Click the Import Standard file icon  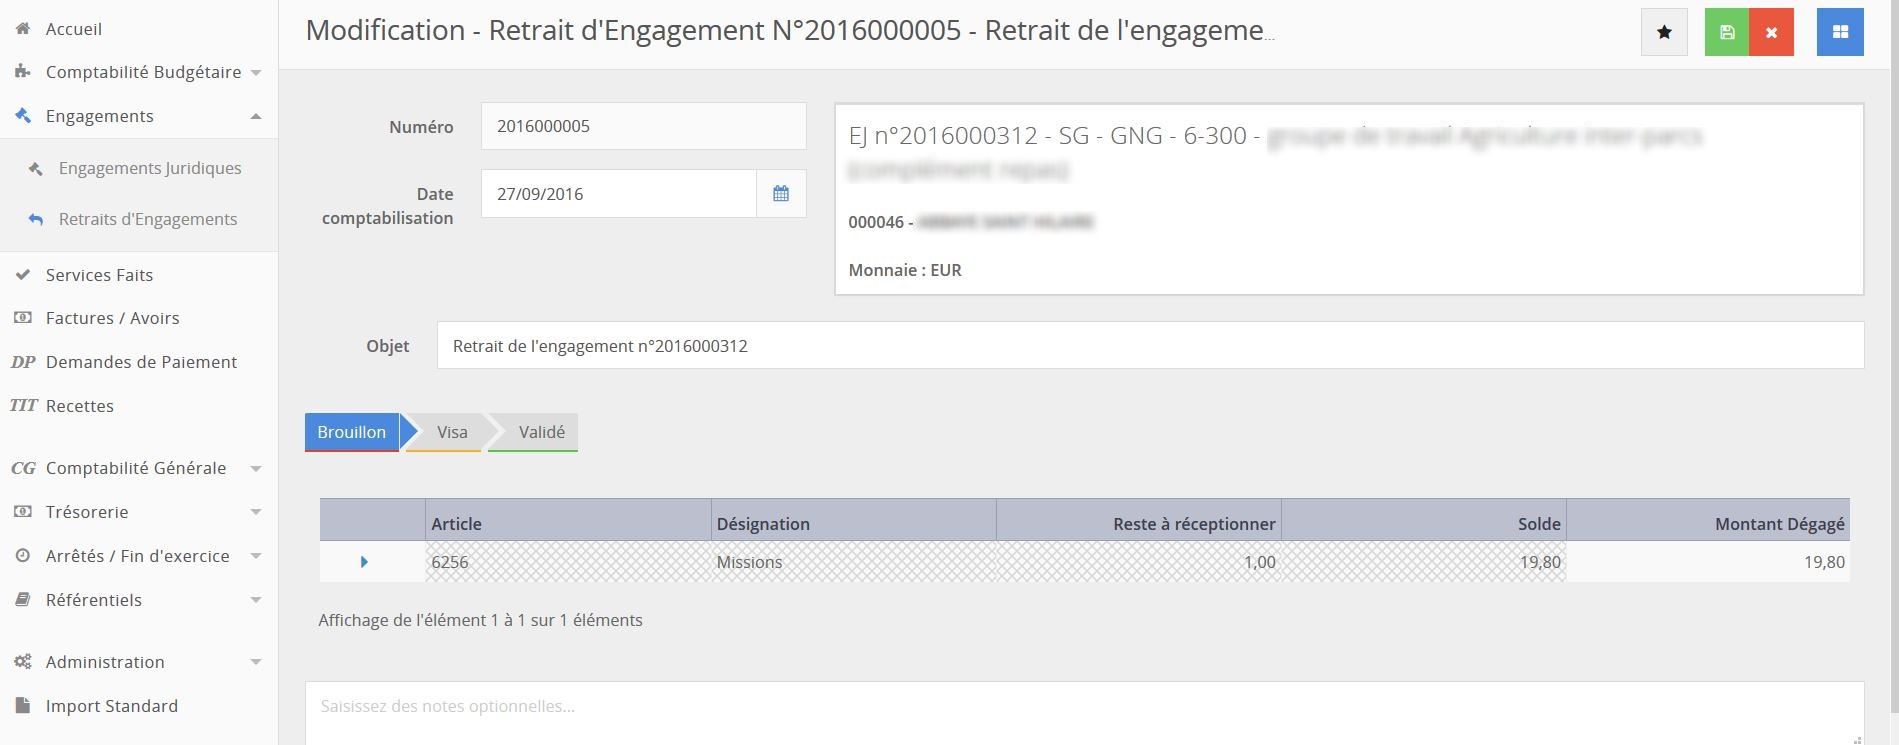click(x=23, y=706)
